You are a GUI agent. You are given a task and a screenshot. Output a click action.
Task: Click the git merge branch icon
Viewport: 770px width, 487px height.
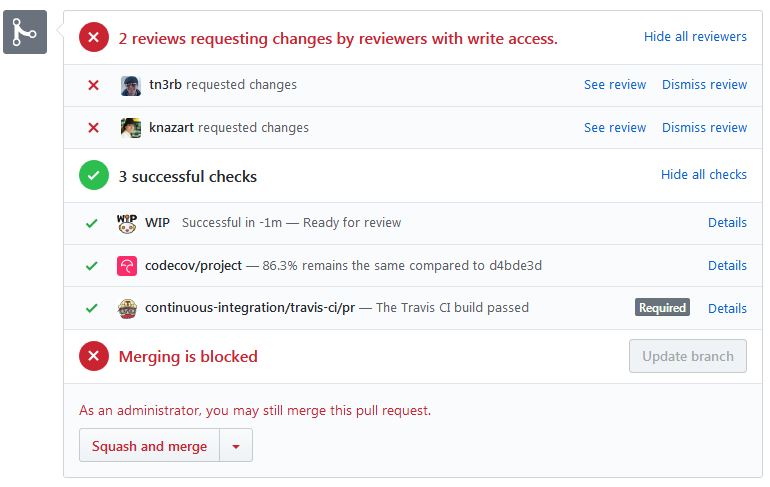25,32
